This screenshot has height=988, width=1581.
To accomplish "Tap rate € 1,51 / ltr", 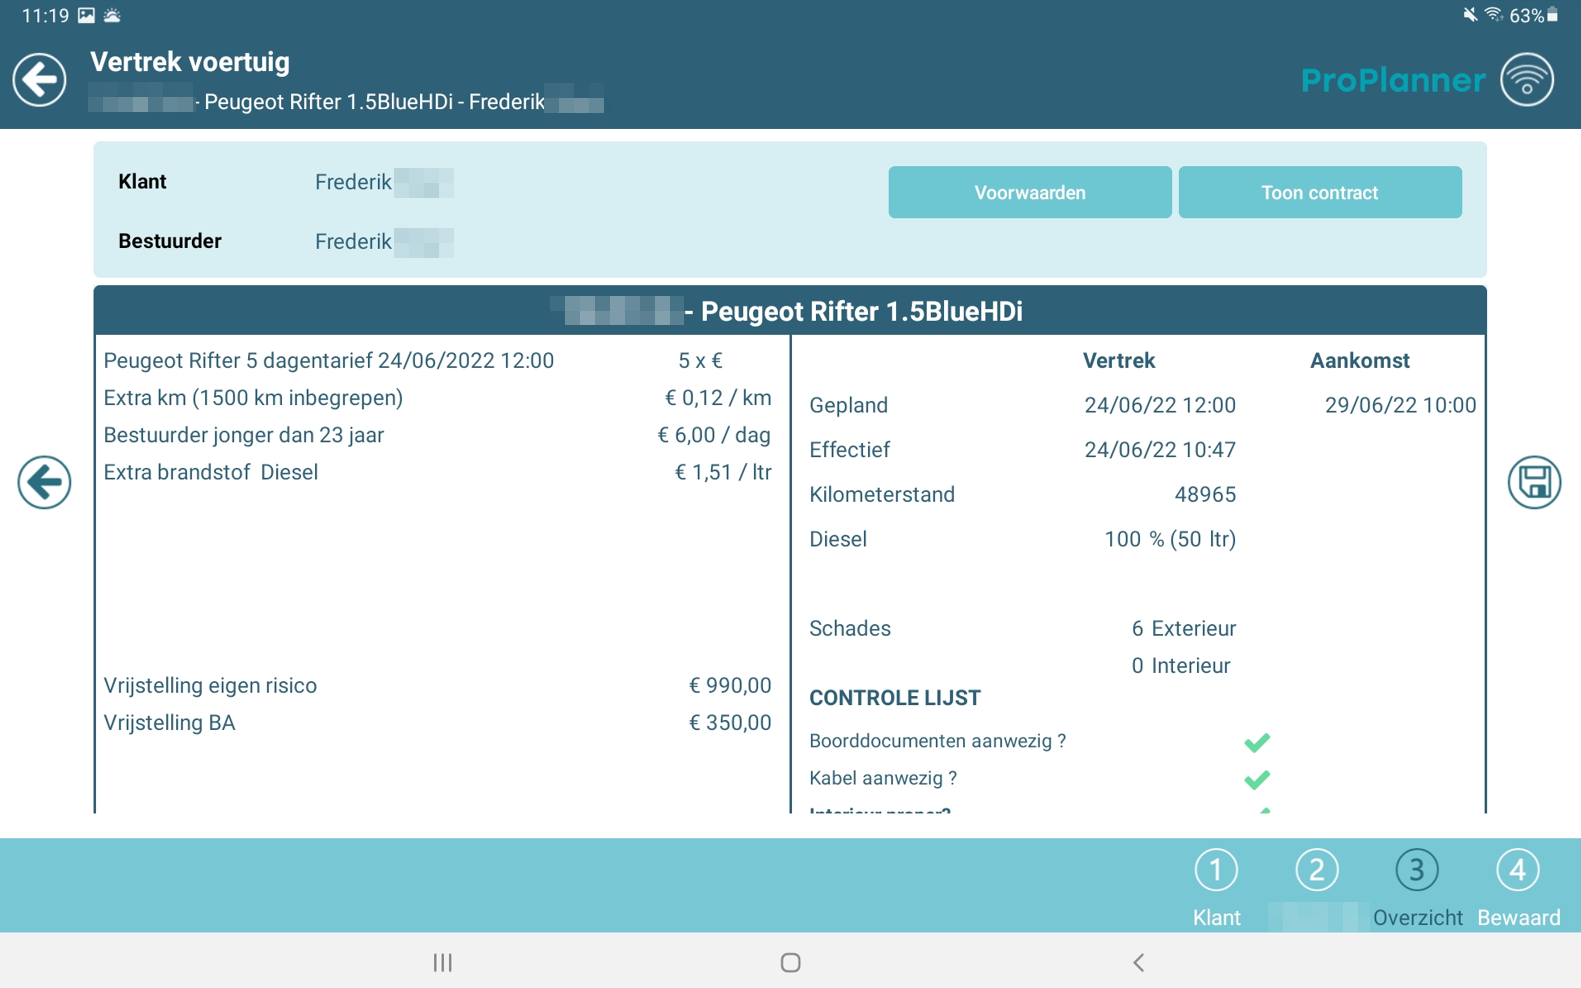I will point(723,472).
